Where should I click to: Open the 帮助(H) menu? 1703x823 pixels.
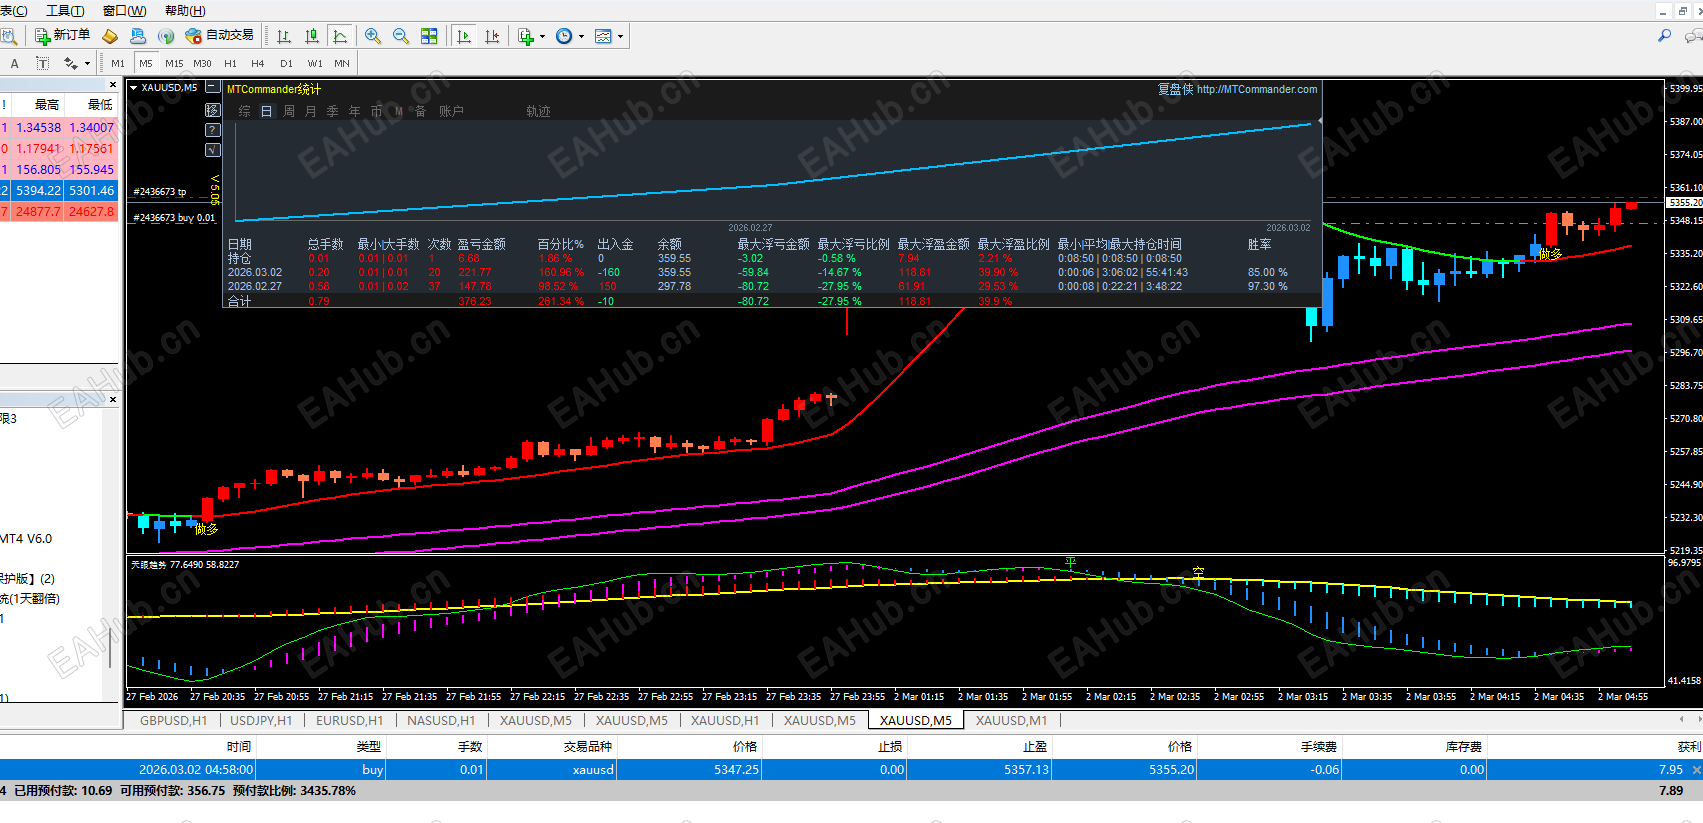coord(185,11)
